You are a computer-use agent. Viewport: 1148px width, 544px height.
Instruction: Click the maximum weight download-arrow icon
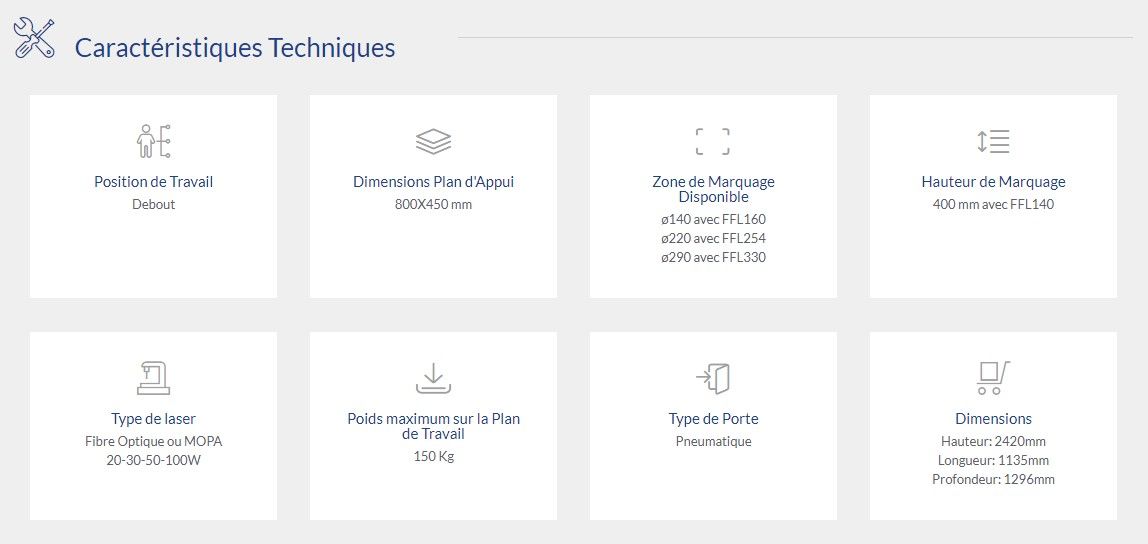coord(433,378)
